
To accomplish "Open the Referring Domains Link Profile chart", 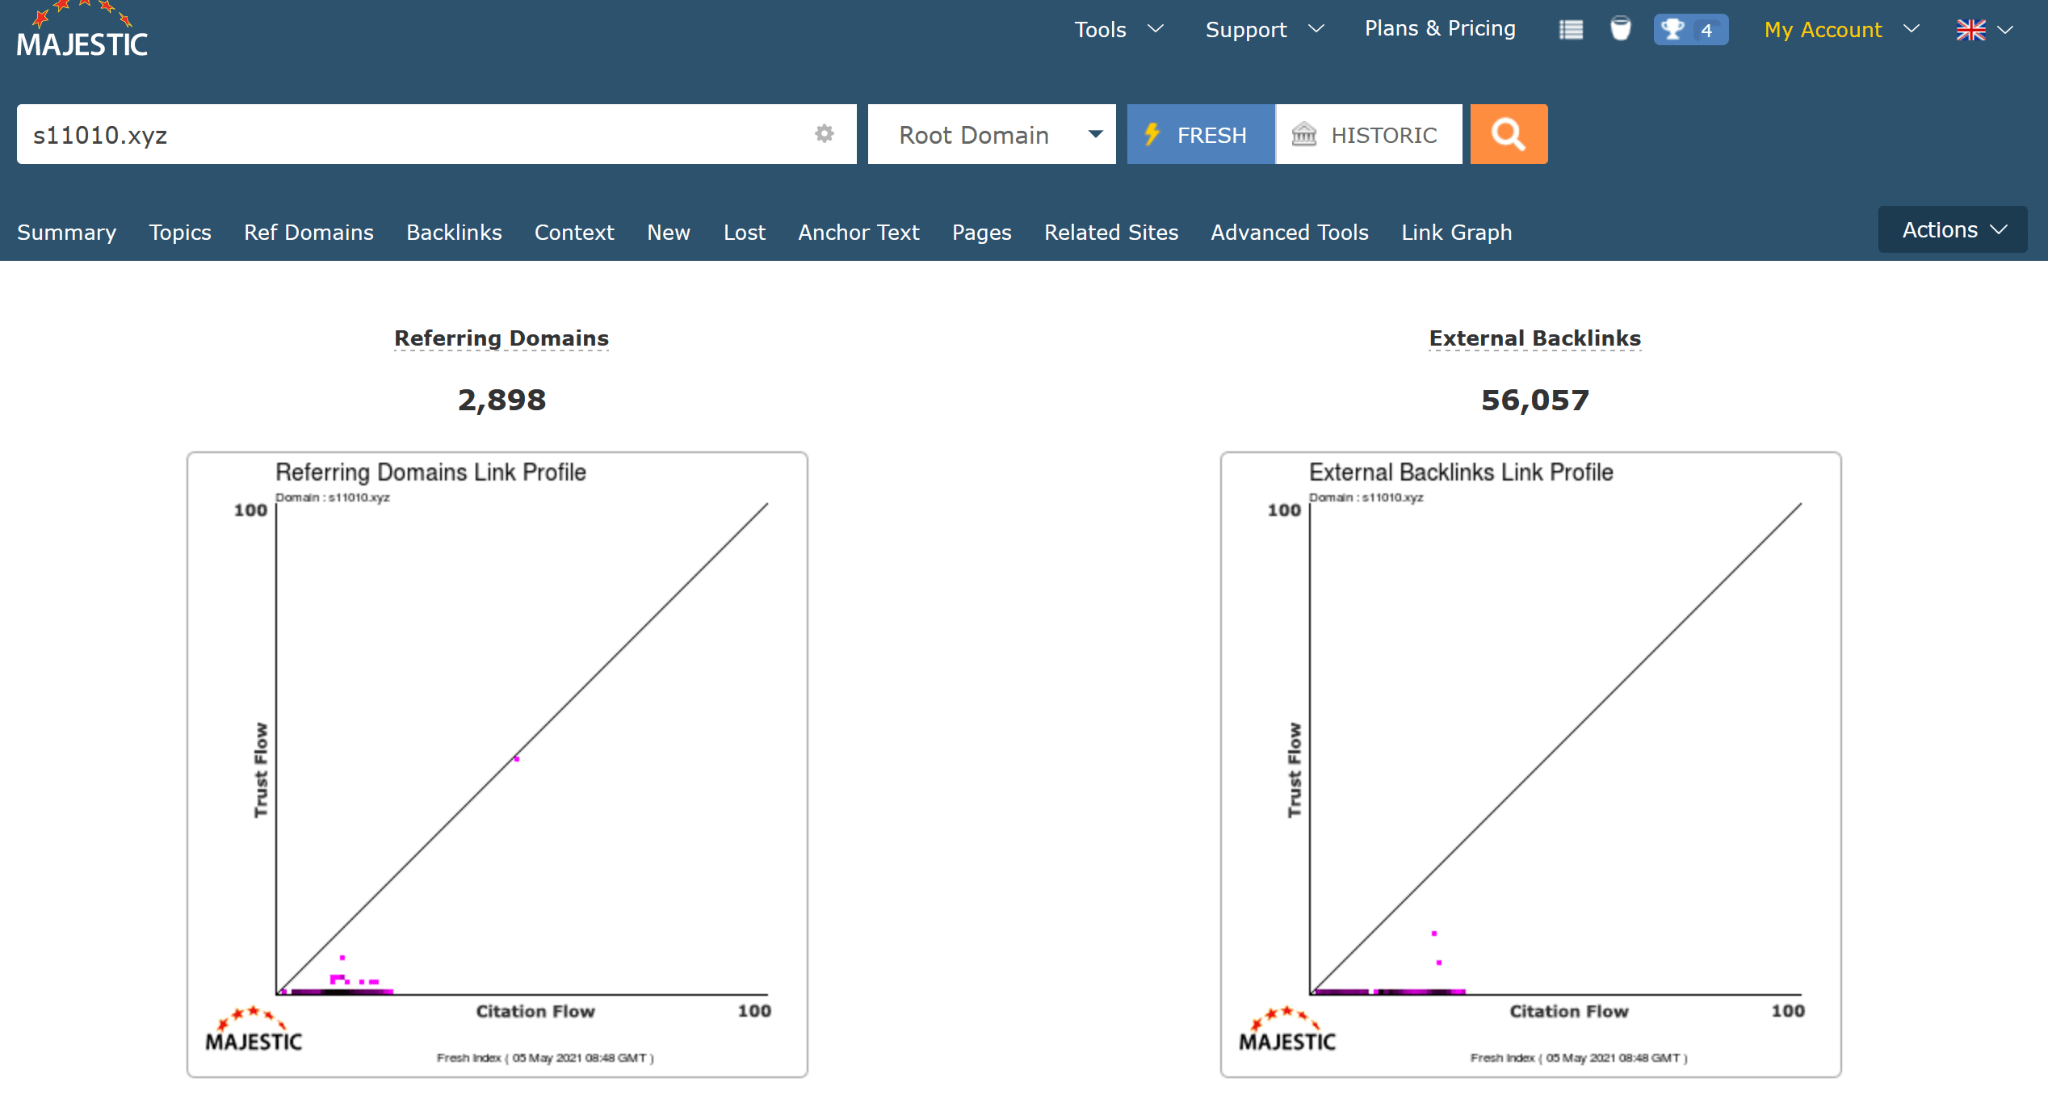I will pyautogui.click(x=497, y=765).
